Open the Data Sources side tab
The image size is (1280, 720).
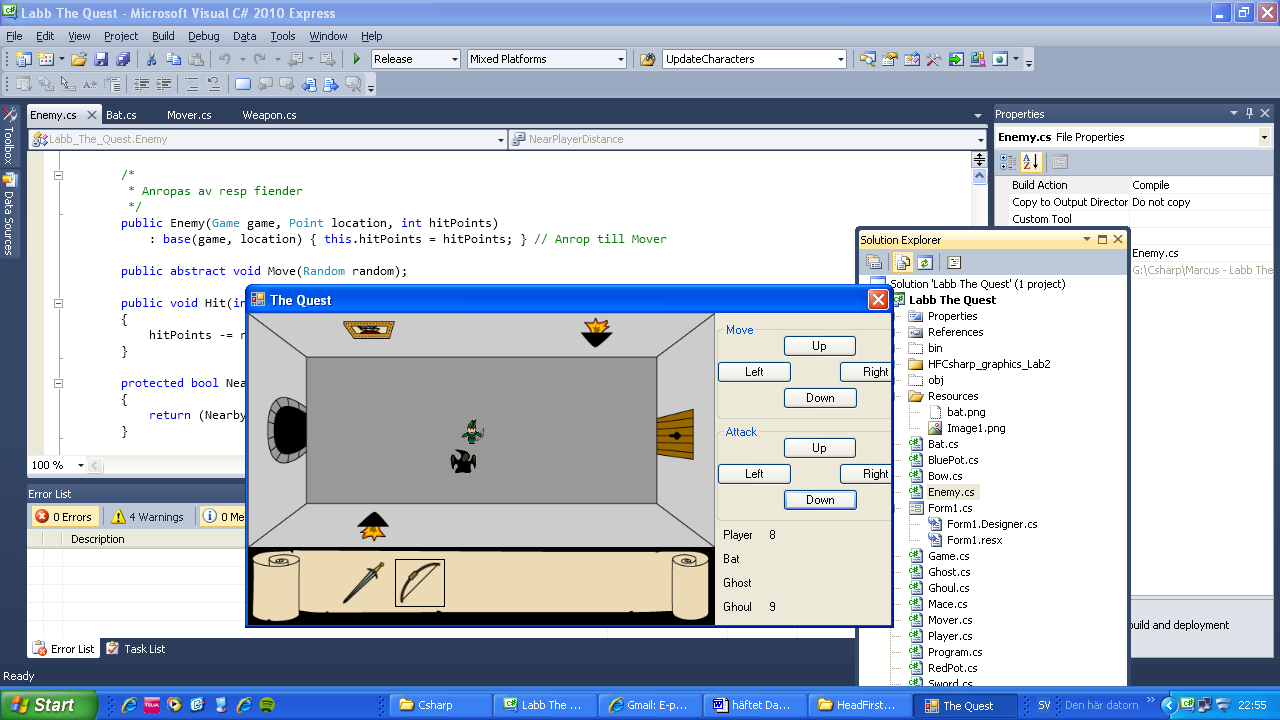(x=9, y=214)
